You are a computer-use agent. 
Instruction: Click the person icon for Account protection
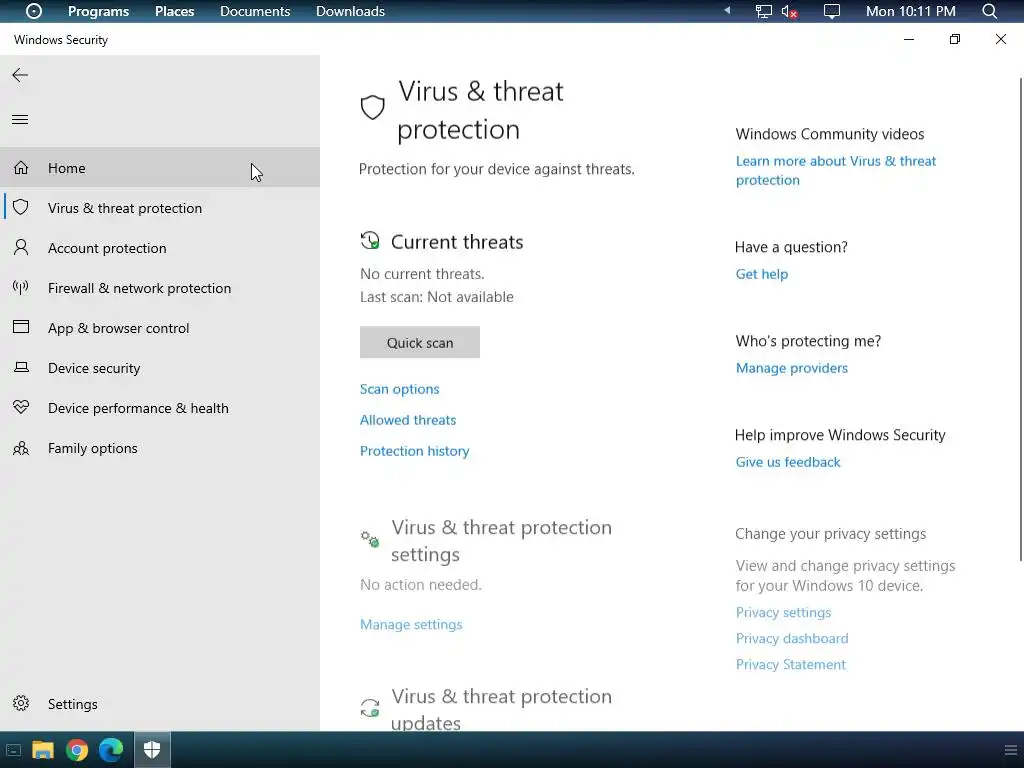tap(21, 248)
